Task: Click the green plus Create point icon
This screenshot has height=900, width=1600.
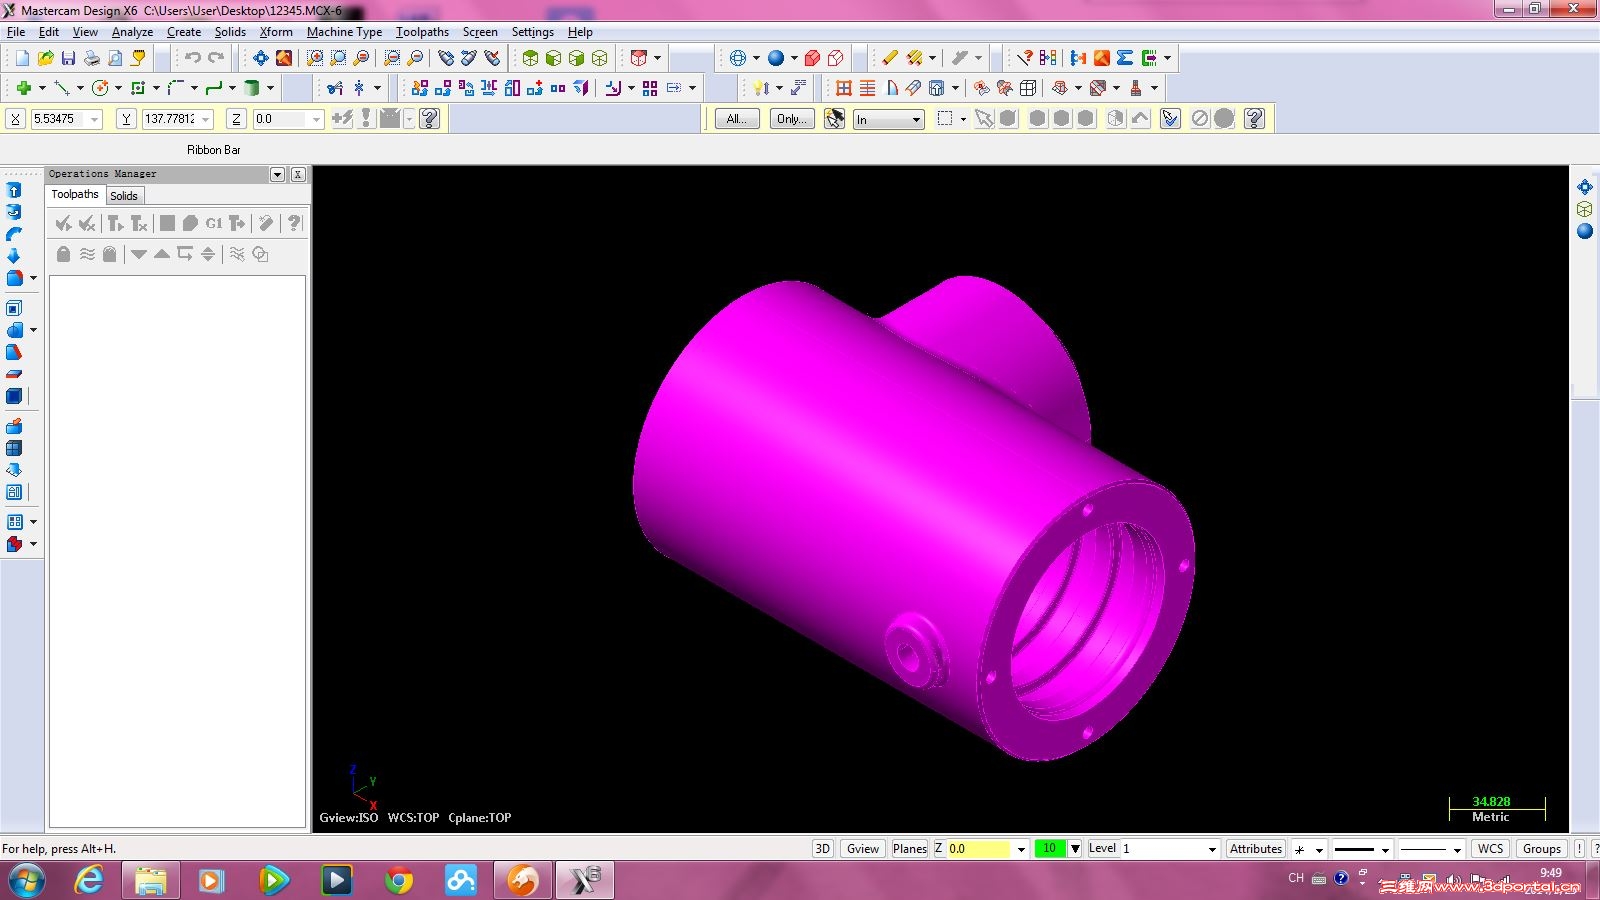Action: click(23, 88)
